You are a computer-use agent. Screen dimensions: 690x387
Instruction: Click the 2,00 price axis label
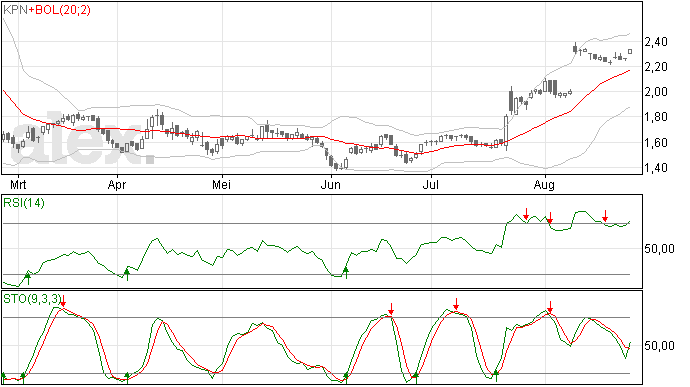656,92
